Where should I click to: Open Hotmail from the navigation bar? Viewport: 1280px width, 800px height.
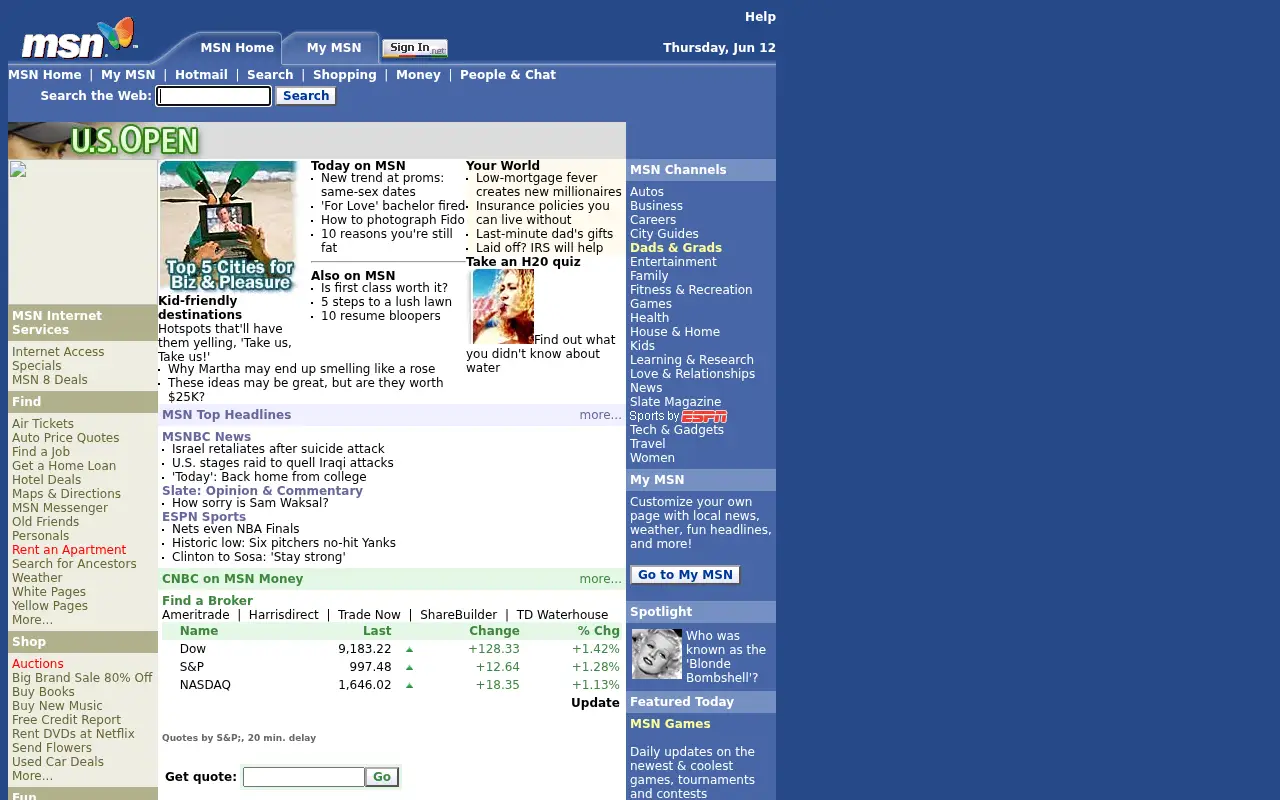click(201, 75)
